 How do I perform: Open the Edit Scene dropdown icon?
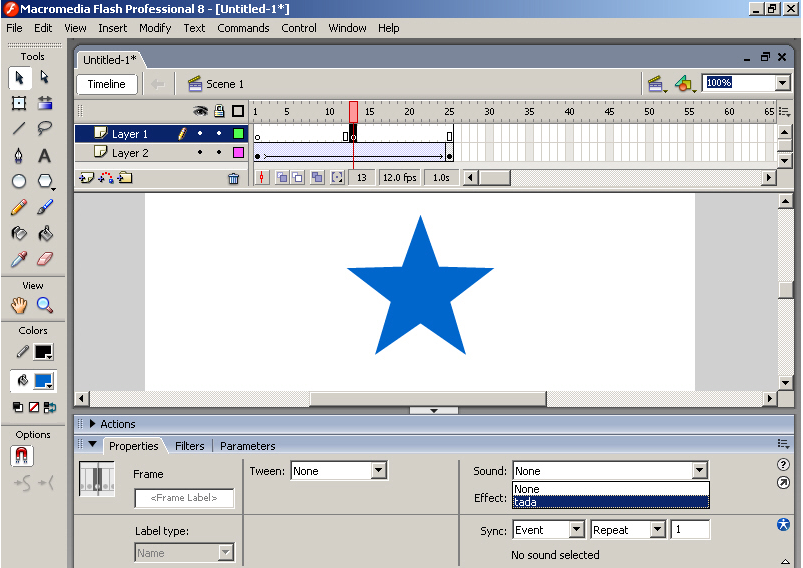click(657, 84)
